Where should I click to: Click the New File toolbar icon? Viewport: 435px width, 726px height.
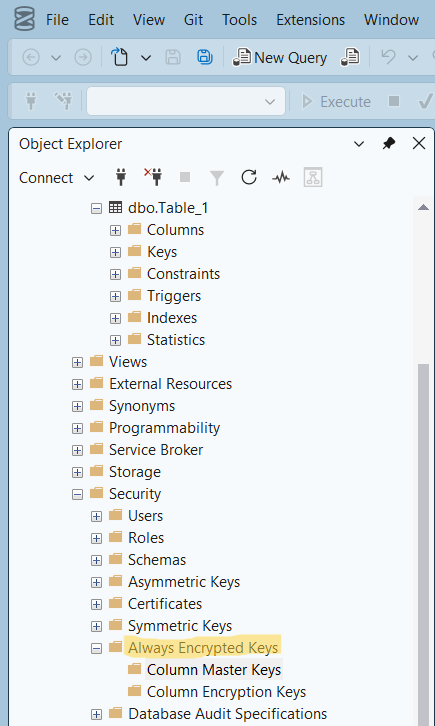tap(119, 57)
